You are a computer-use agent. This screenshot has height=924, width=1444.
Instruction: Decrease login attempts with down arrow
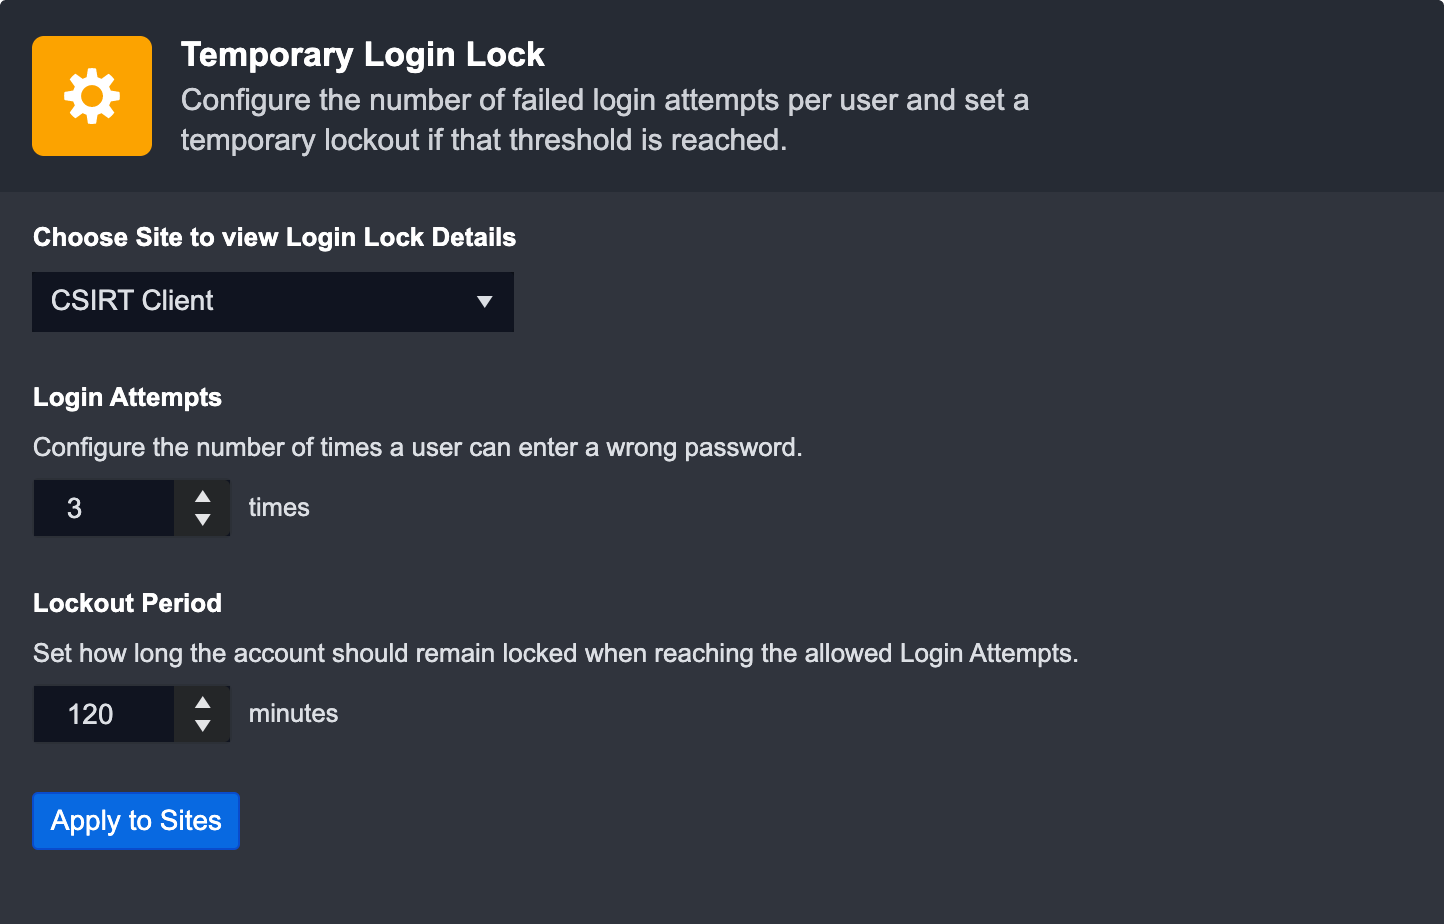click(203, 520)
